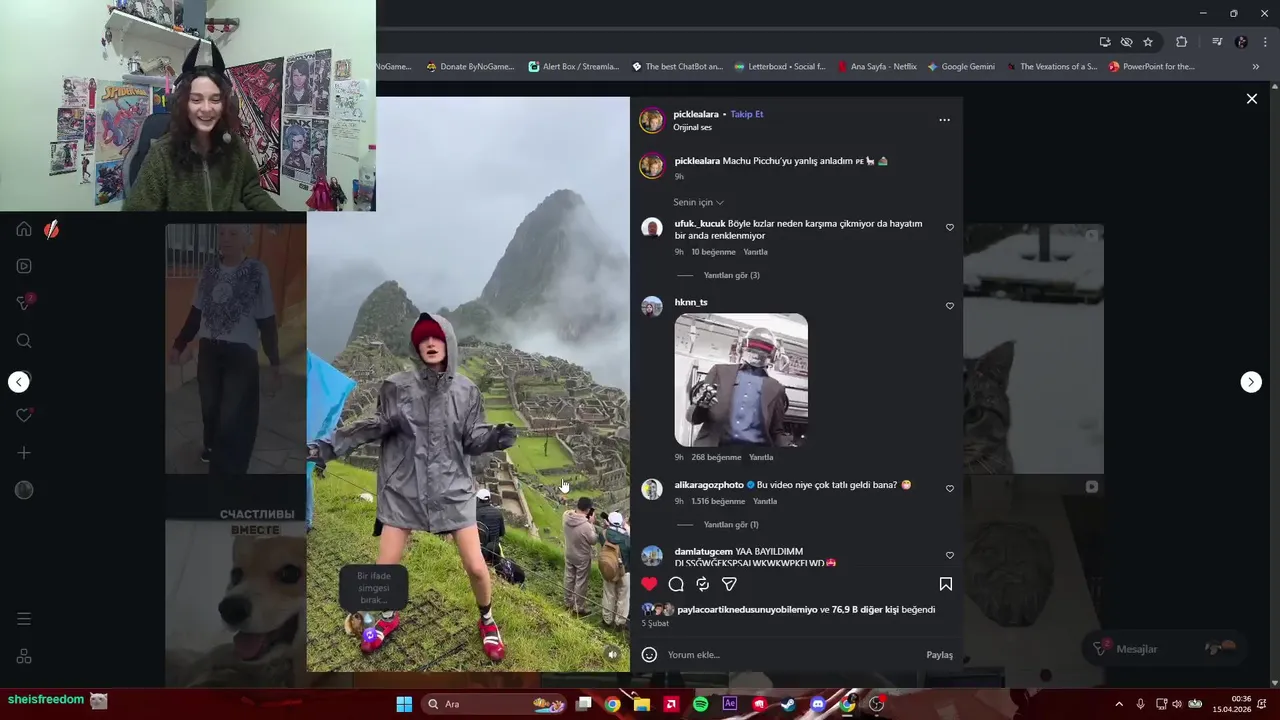
Task: Open the 'Google Gemini' bookmark
Action: click(961, 67)
